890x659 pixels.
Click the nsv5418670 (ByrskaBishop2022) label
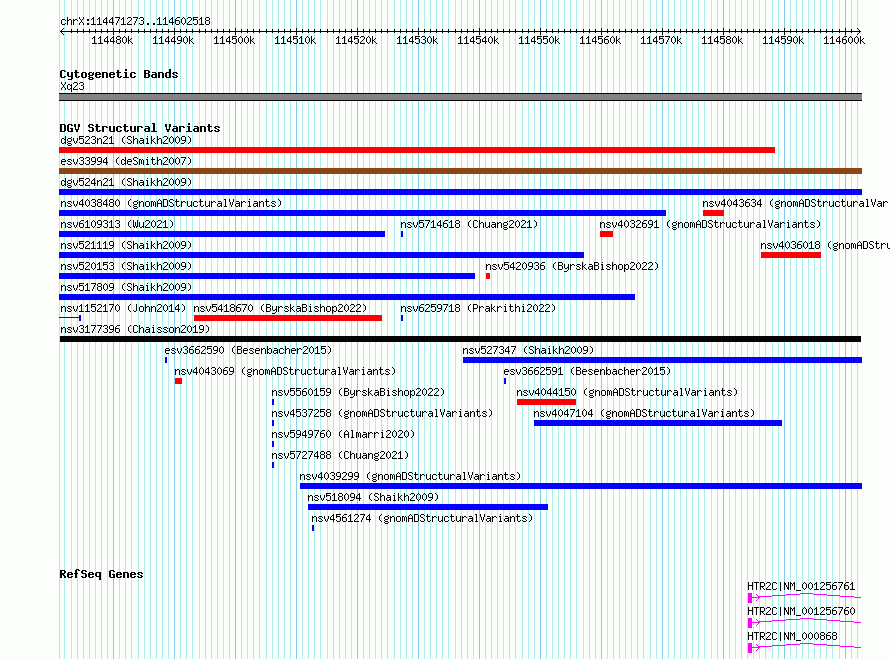point(280,308)
